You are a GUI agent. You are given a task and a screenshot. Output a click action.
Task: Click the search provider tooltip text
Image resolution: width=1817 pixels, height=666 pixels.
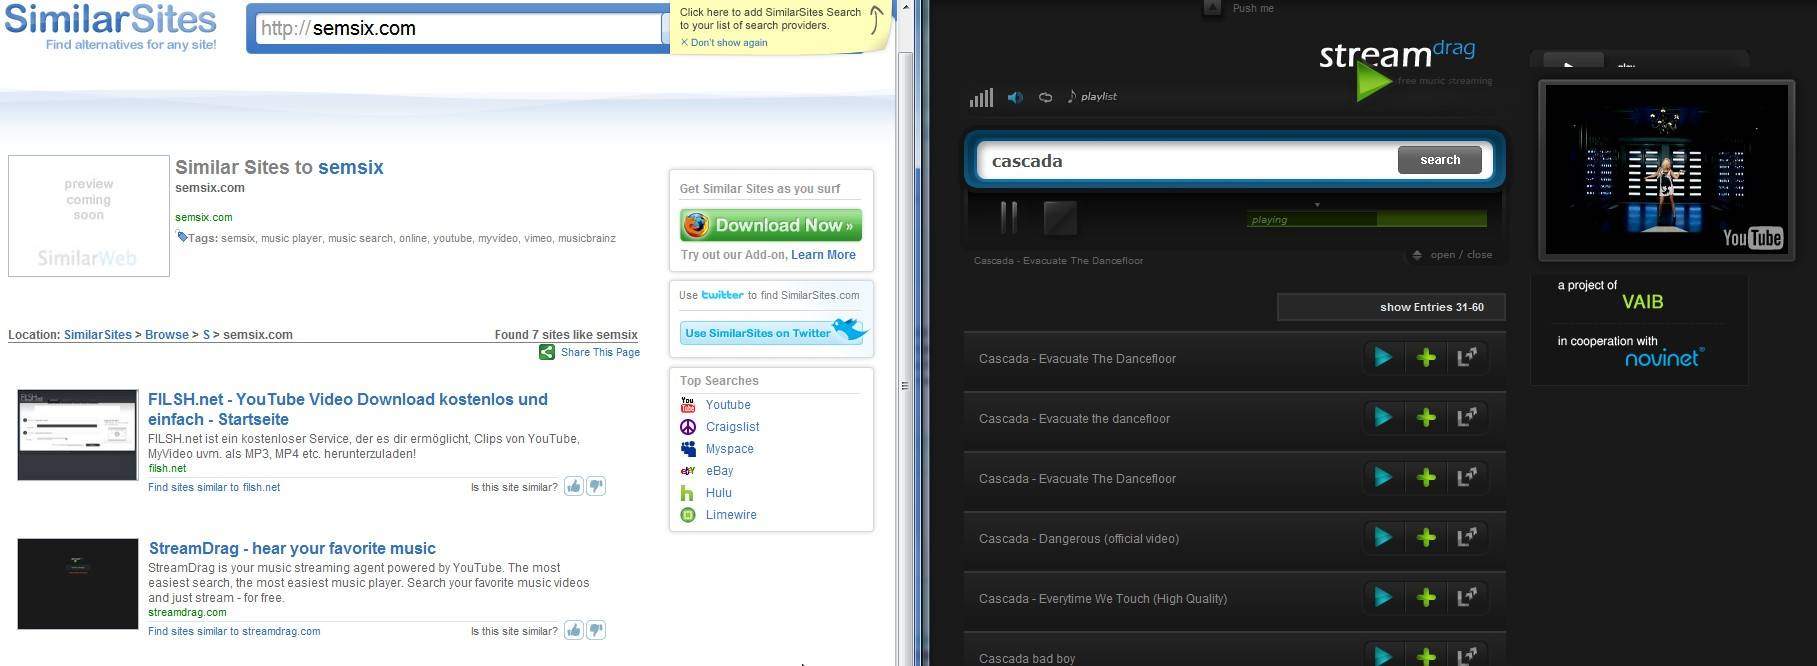[x=769, y=19]
